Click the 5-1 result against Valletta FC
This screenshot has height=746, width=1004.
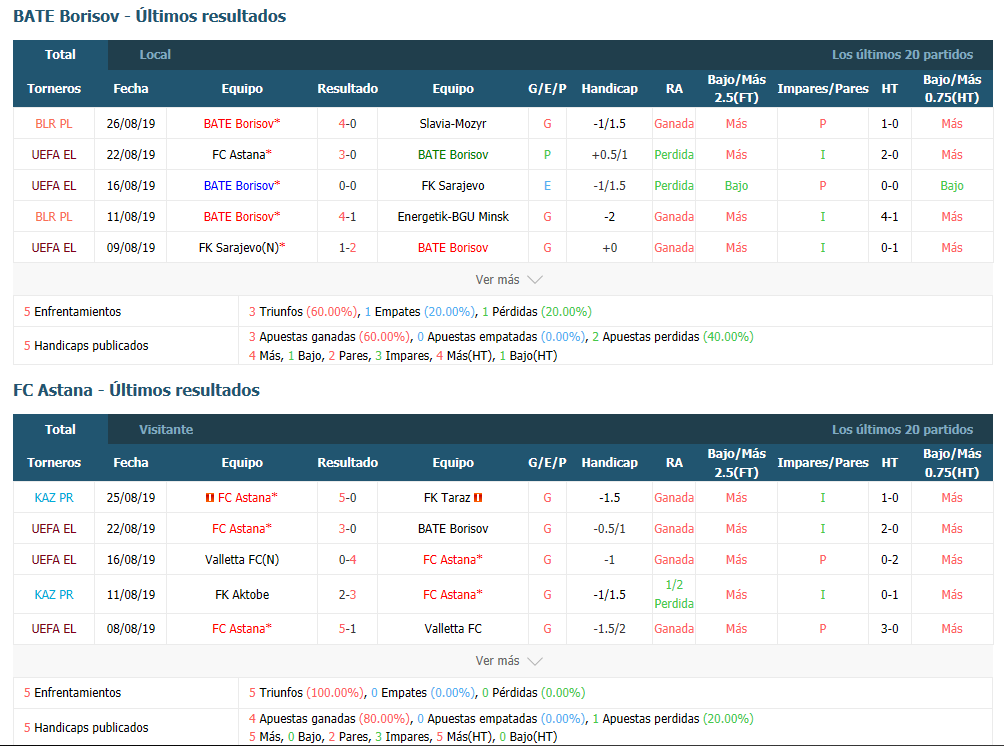[347, 629]
